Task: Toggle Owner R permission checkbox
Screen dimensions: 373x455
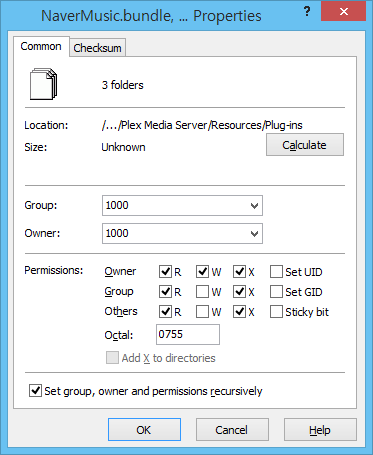Action: (x=165, y=272)
